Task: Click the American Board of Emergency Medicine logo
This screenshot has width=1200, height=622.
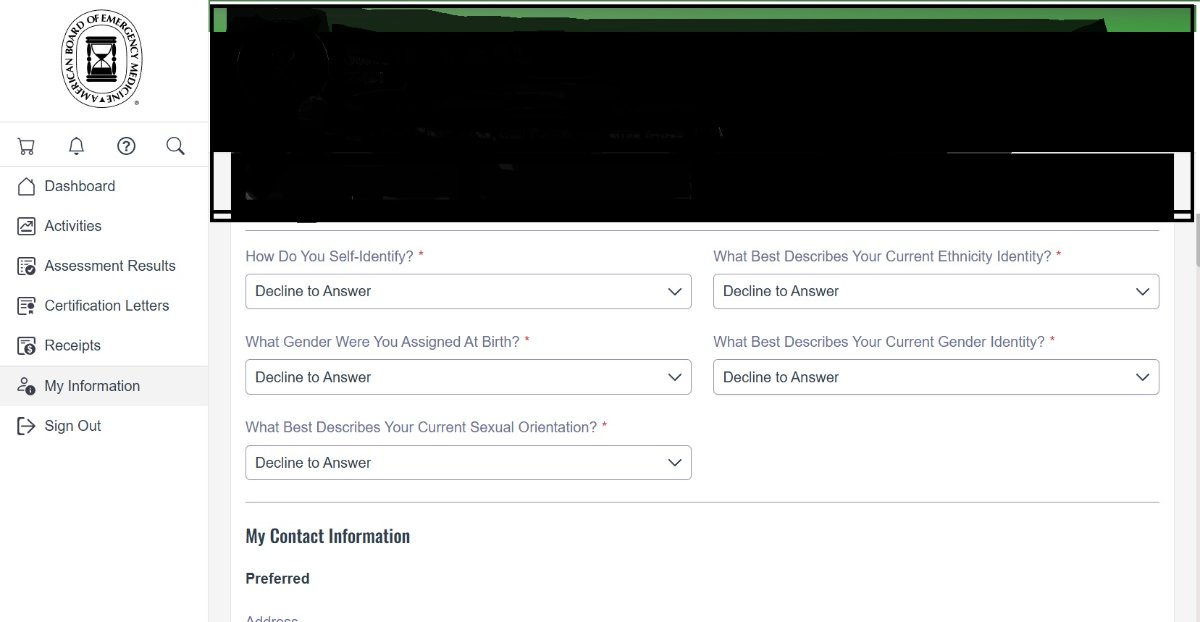Action: (x=102, y=59)
